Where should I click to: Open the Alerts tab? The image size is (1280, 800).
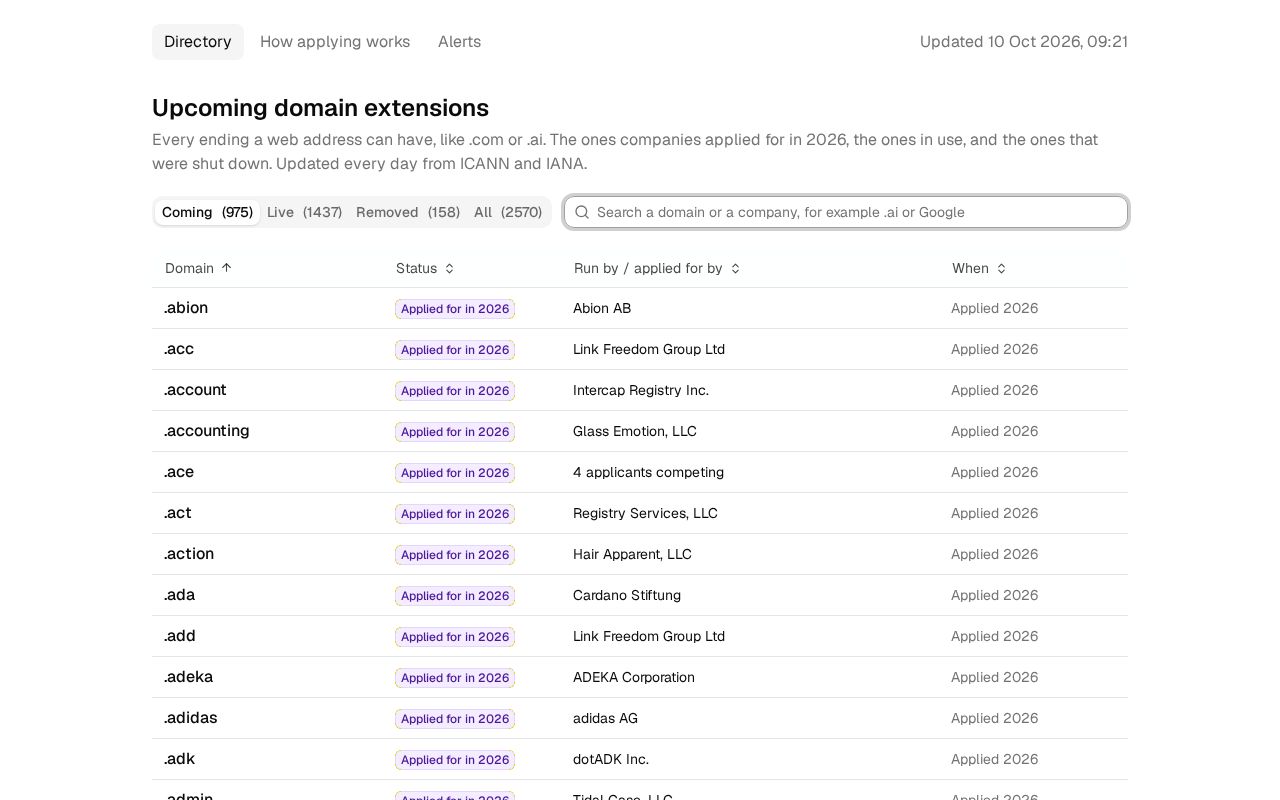pos(459,42)
